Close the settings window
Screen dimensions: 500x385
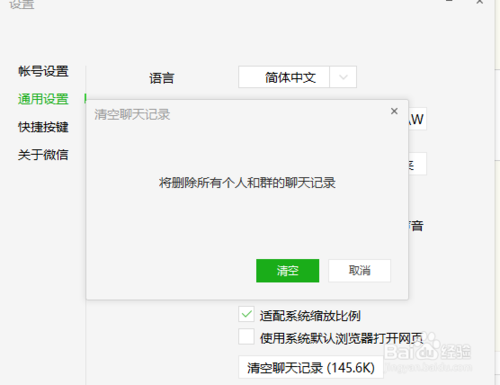480,2
